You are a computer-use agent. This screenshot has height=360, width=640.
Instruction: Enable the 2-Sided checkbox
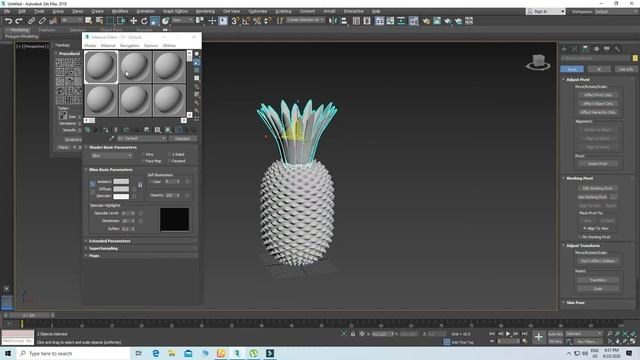[x=169, y=154]
